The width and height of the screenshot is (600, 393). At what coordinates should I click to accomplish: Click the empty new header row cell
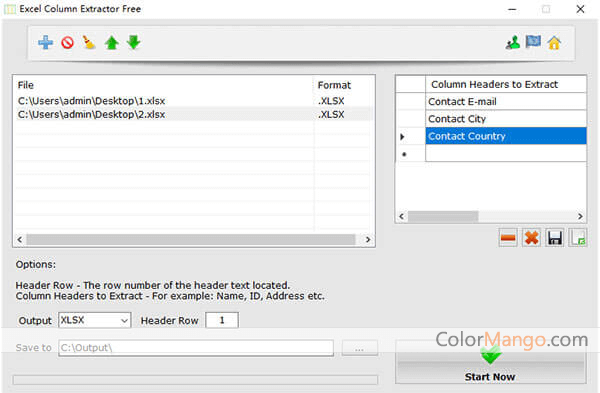coord(506,153)
